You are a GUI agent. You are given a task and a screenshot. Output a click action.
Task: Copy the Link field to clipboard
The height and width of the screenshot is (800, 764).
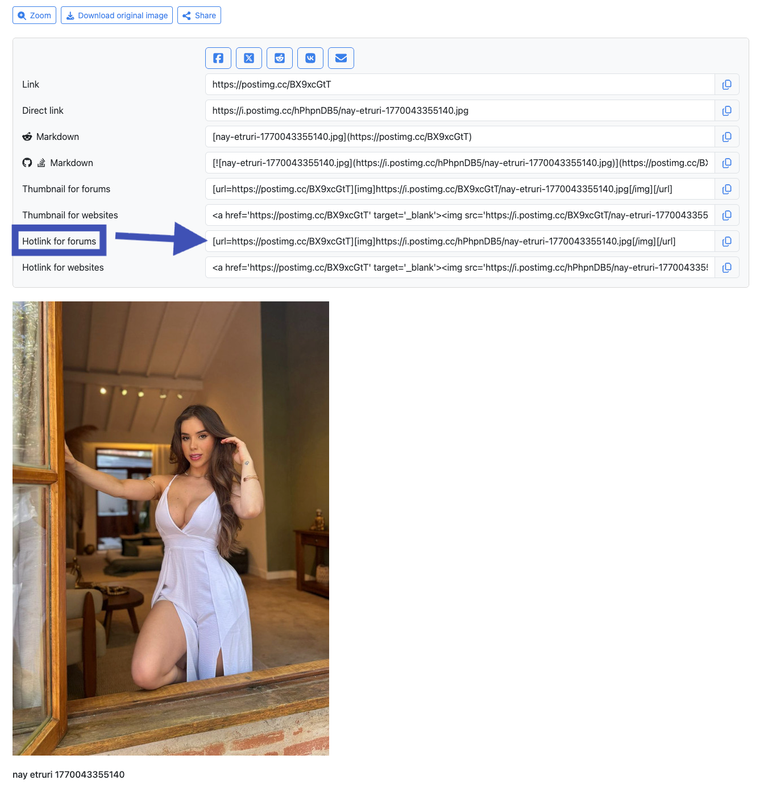[x=727, y=85]
